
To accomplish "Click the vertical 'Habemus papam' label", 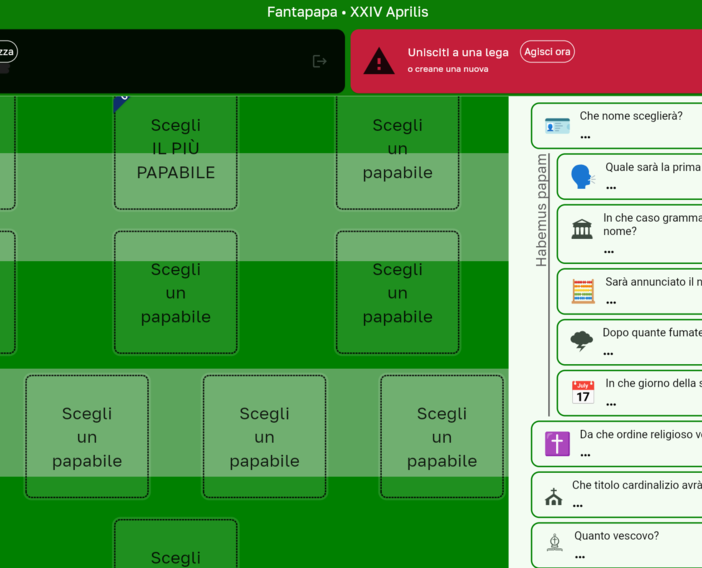I will [x=541, y=210].
